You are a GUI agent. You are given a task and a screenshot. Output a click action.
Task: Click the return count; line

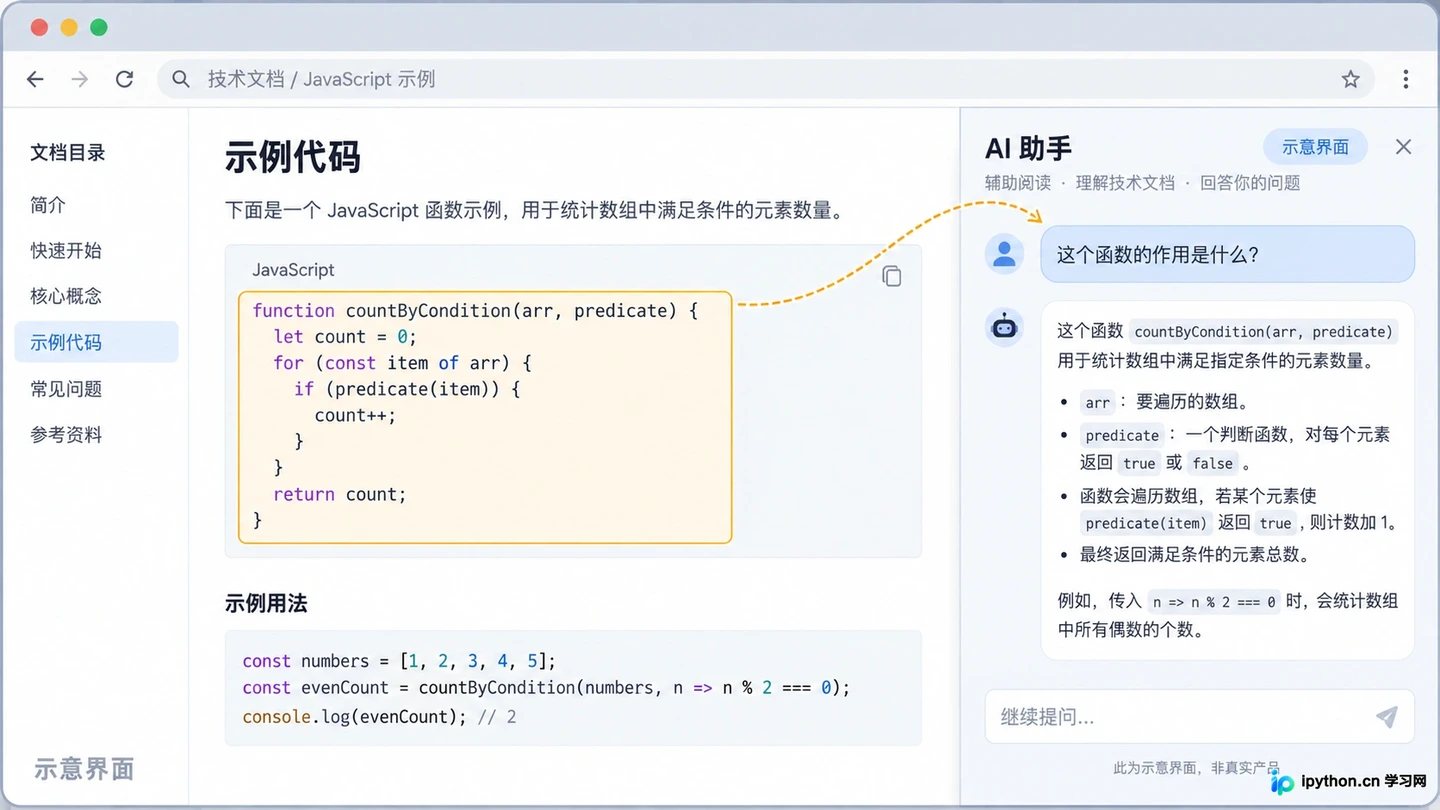pyautogui.click(x=340, y=494)
